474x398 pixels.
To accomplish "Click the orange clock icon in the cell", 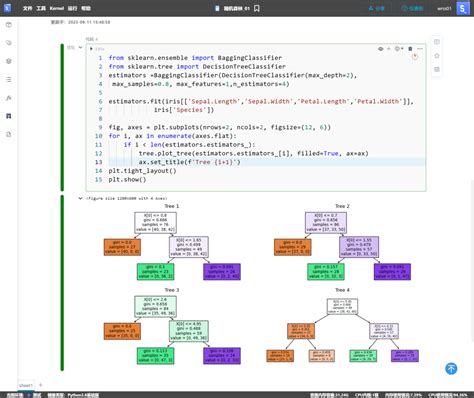I will [x=415, y=57].
